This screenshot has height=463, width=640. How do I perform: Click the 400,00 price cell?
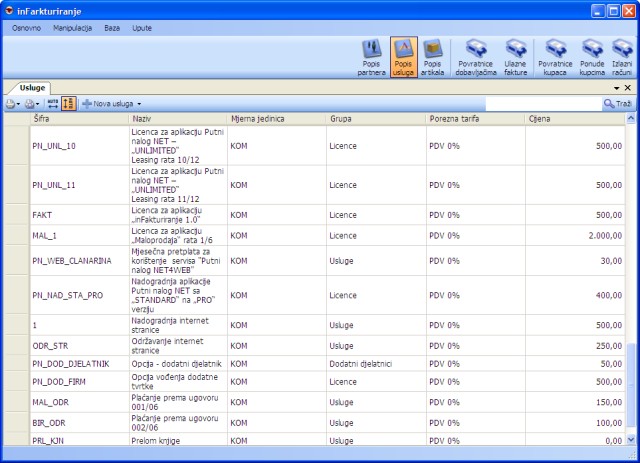pyautogui.click(x=575, y=295)
